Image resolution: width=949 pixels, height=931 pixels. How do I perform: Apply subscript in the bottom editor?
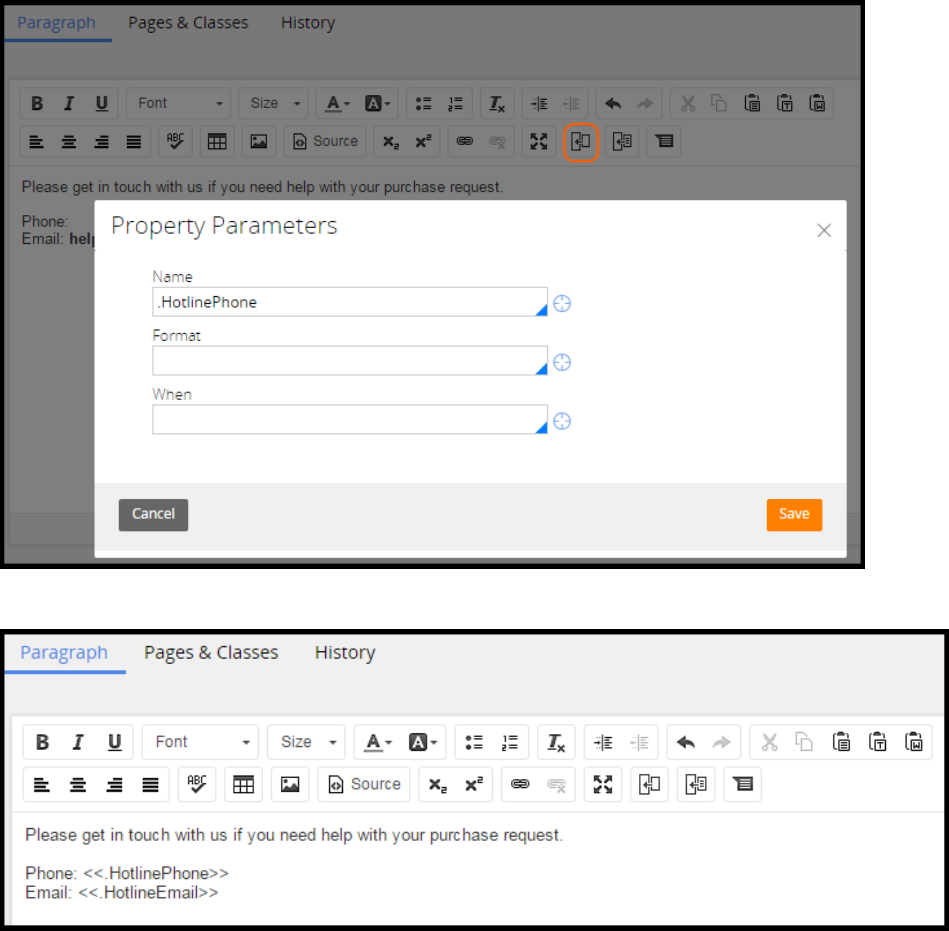click(x=438, y=785)
